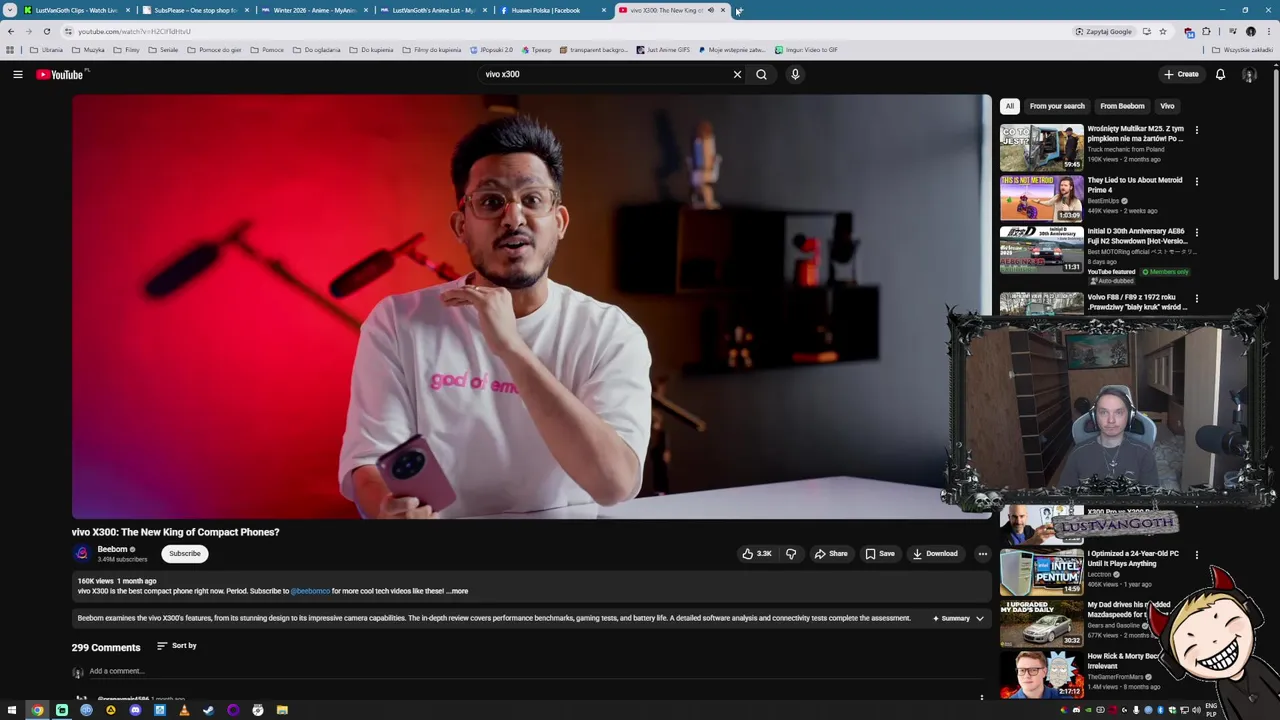Go to the YouTube home logo
The image size is (1280, 720).
coord(62,74)
